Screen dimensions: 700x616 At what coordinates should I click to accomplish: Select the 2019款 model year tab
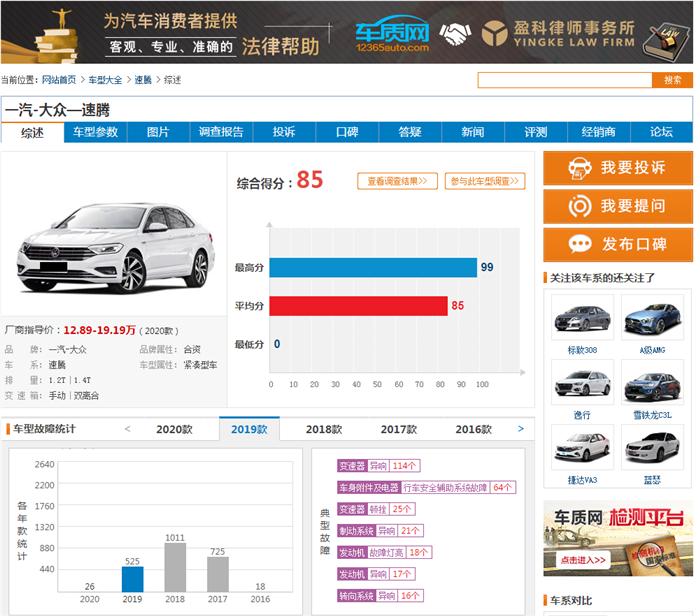pyautogui.click(x=249, y=429)
